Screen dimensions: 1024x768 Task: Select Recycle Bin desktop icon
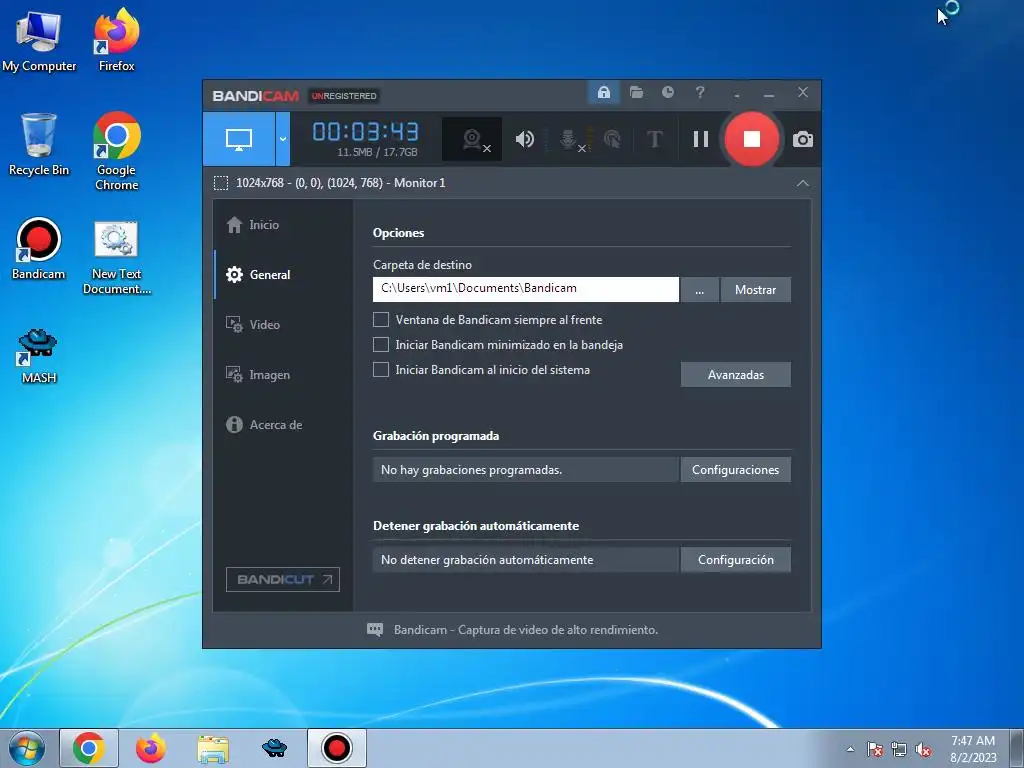click(x=39, y=145)
